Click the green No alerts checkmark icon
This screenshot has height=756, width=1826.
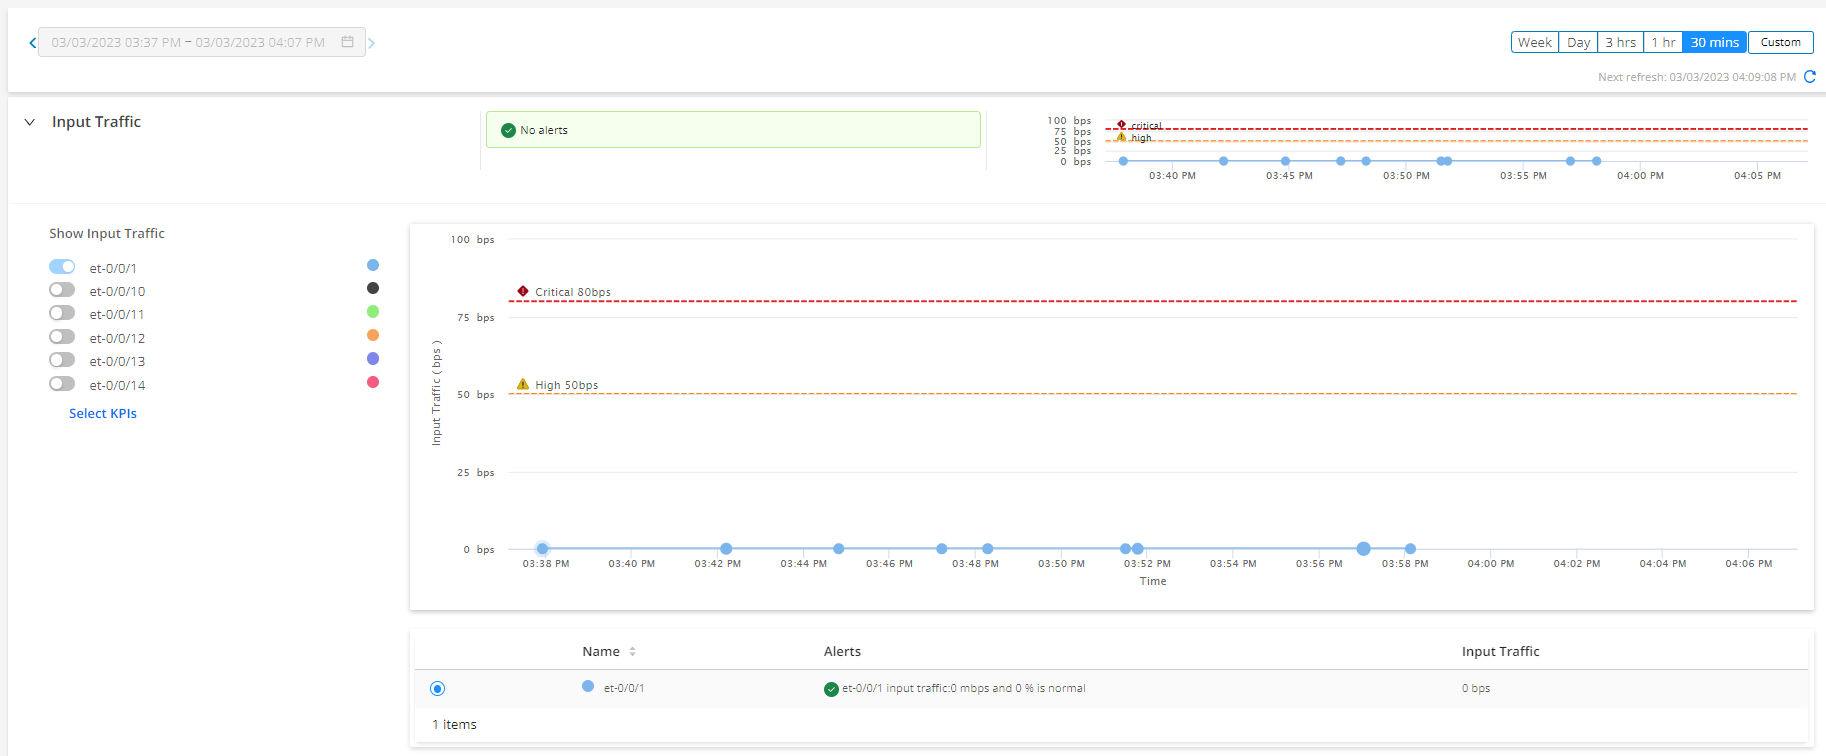coord(508,130)
